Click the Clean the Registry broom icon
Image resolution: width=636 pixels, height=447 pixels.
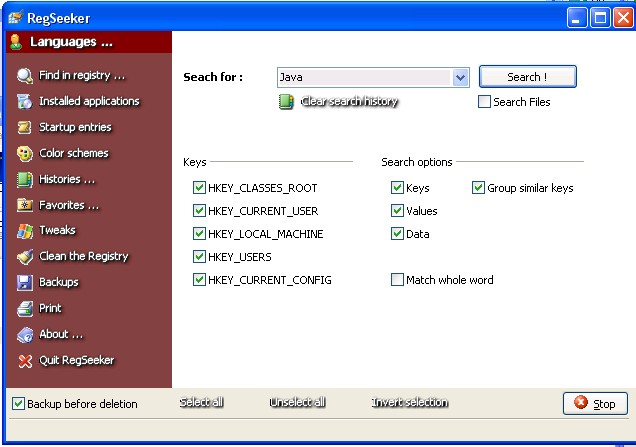click(x=25, y=257)
